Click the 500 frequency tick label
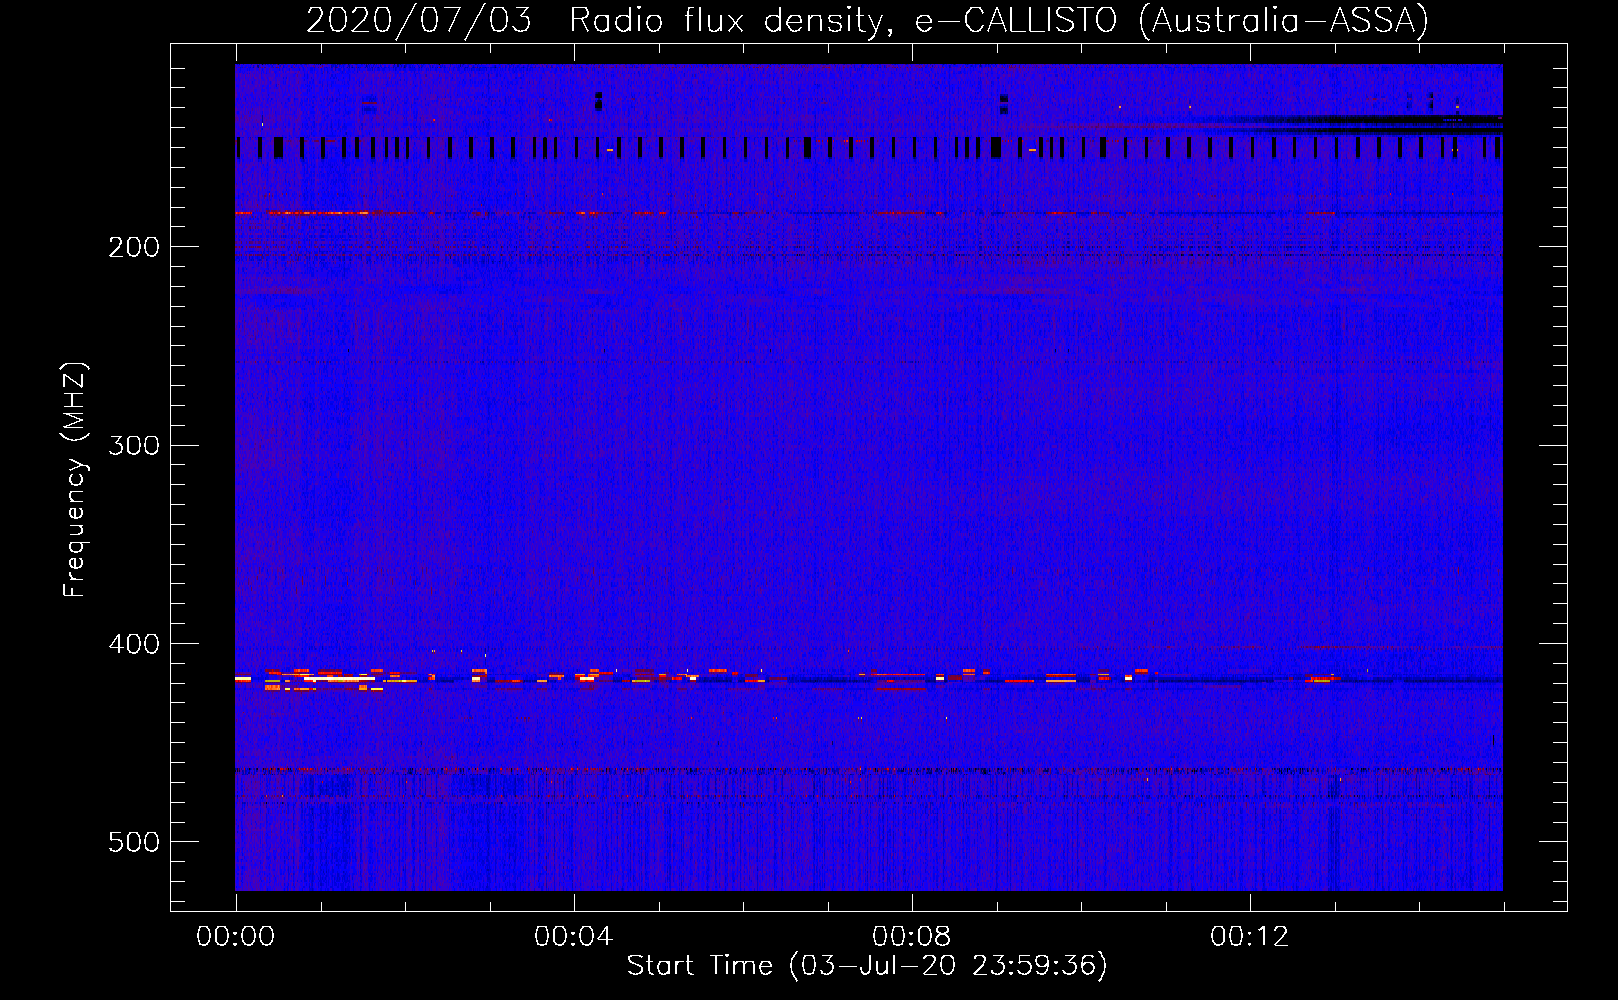 (134, 842)
